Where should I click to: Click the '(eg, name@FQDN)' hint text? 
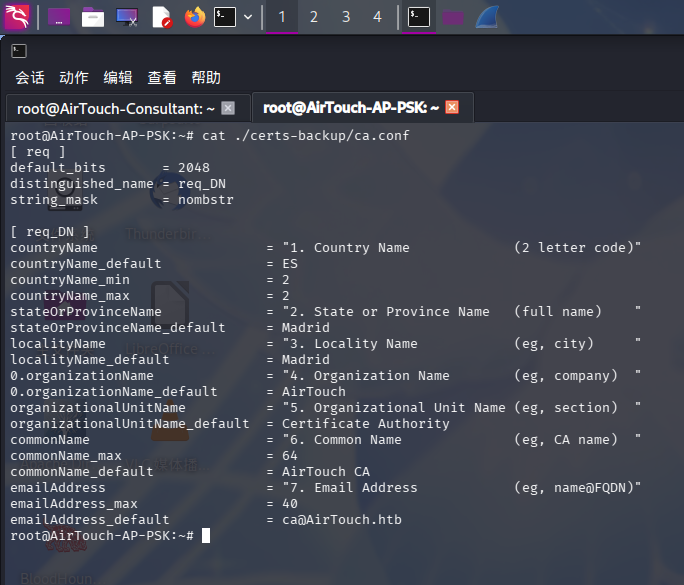[x=574, y=488]
